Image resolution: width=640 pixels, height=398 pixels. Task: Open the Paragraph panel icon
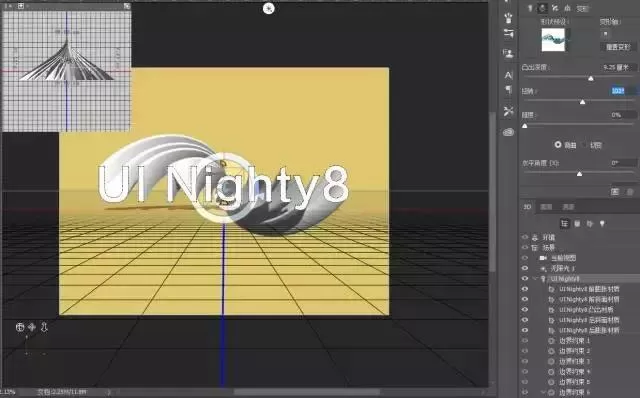(508, 89)
